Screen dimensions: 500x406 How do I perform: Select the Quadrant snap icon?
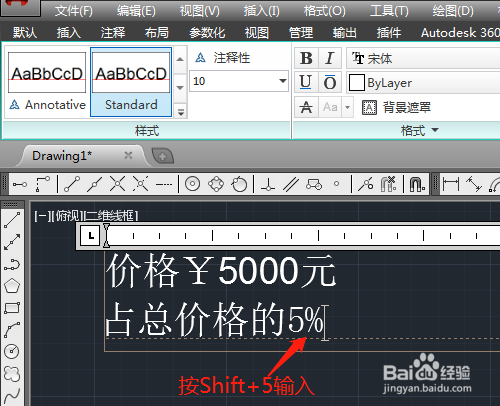tap(216, 184)
